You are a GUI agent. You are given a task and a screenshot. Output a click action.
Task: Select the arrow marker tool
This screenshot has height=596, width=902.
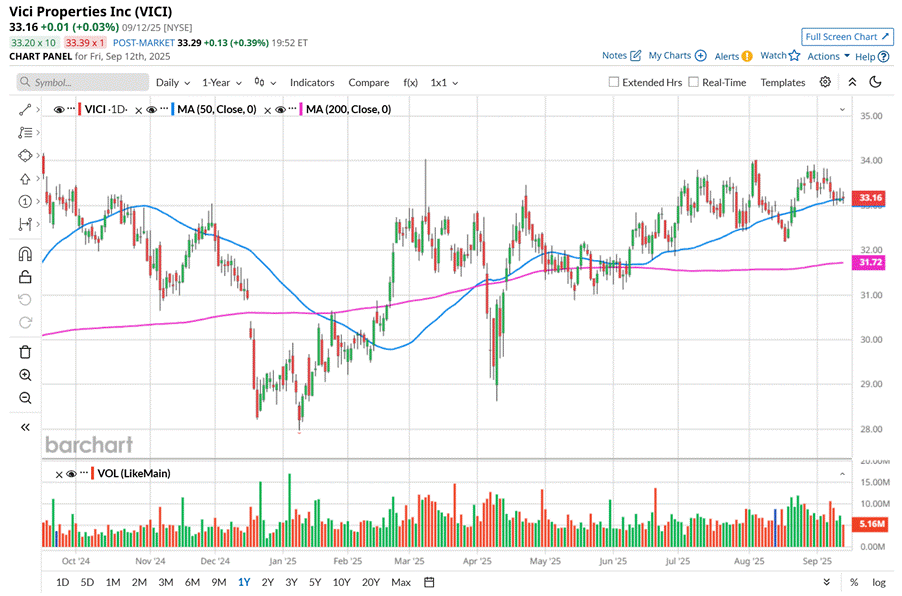pos(25,178)
